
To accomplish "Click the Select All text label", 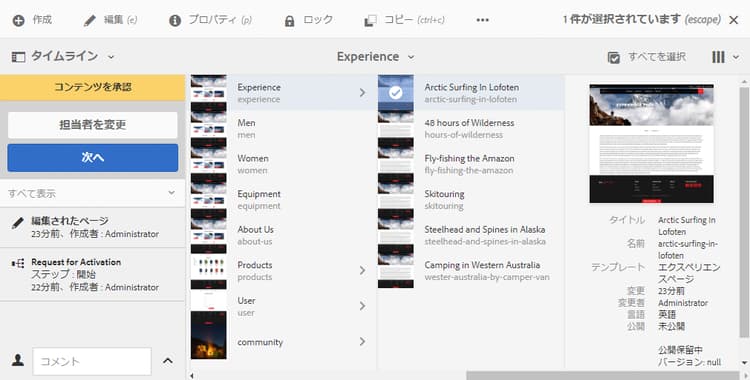I will tap(657, 57).
